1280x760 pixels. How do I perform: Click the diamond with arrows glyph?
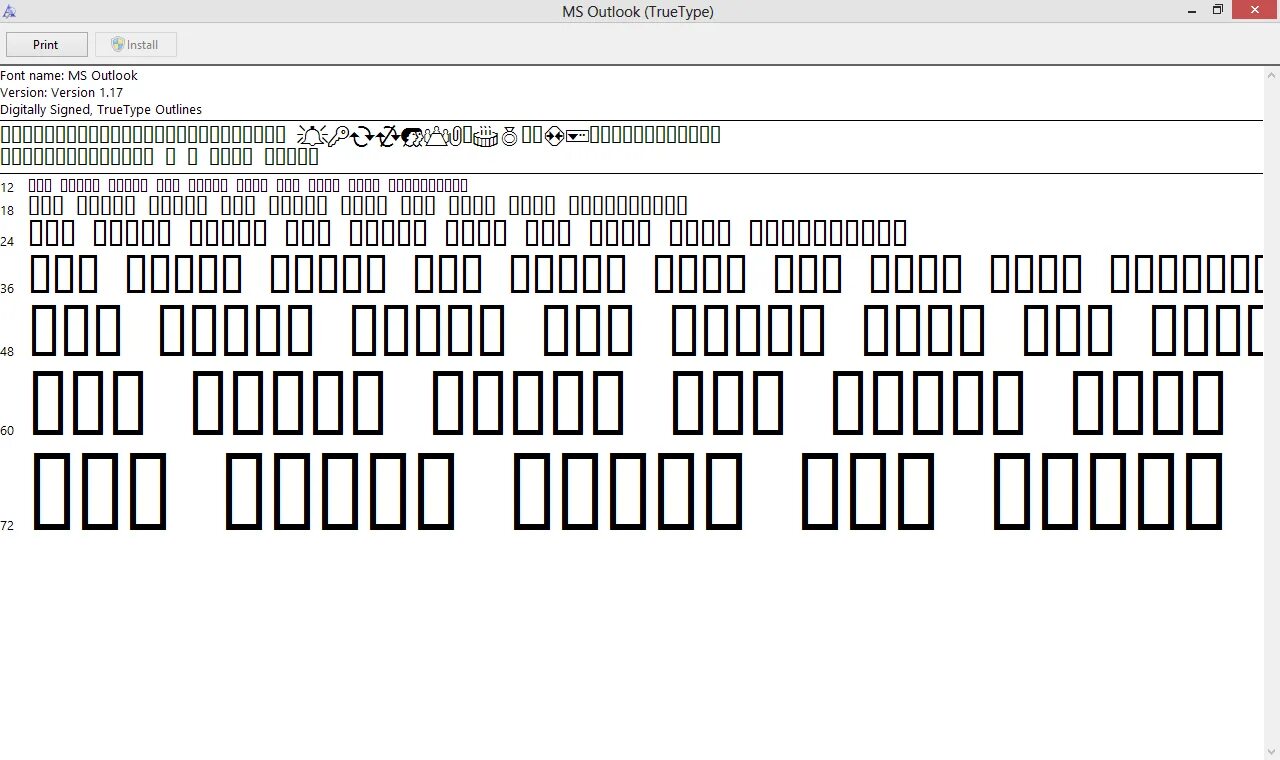click(554, 136)
